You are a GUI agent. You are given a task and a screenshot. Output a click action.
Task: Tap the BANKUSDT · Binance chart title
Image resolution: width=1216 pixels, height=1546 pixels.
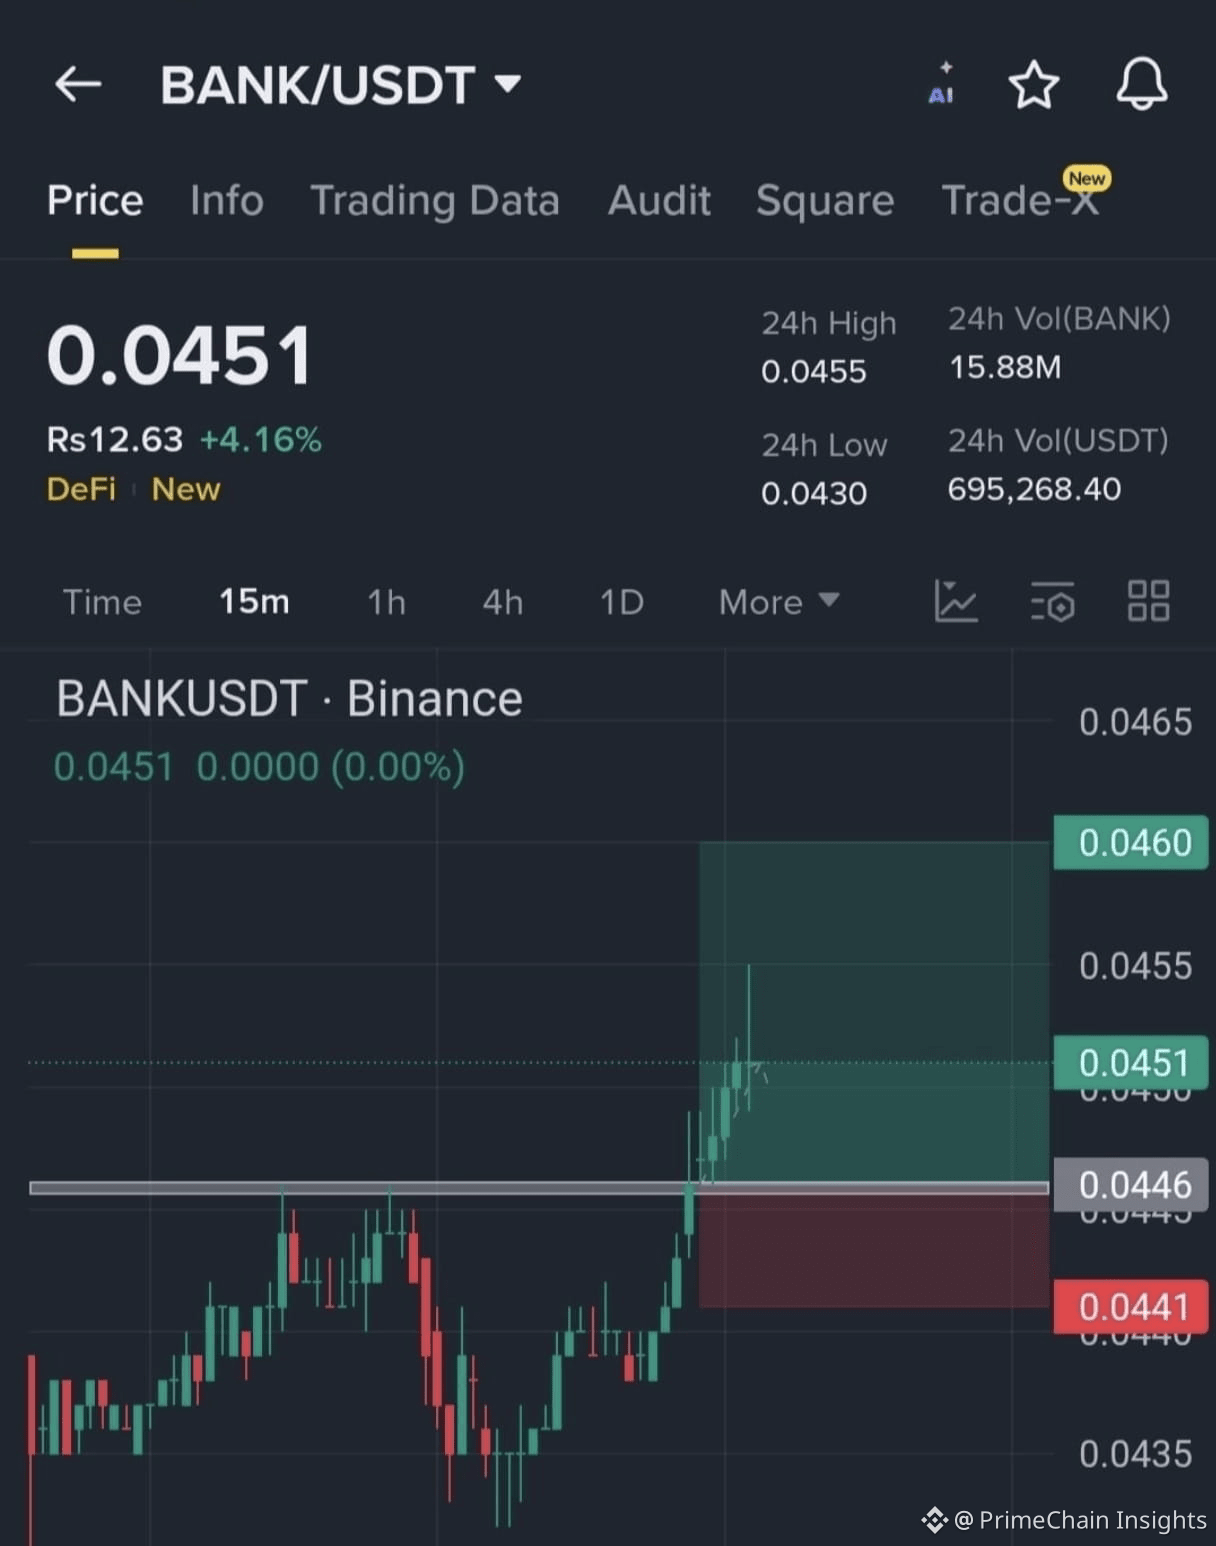coord(289,699)
